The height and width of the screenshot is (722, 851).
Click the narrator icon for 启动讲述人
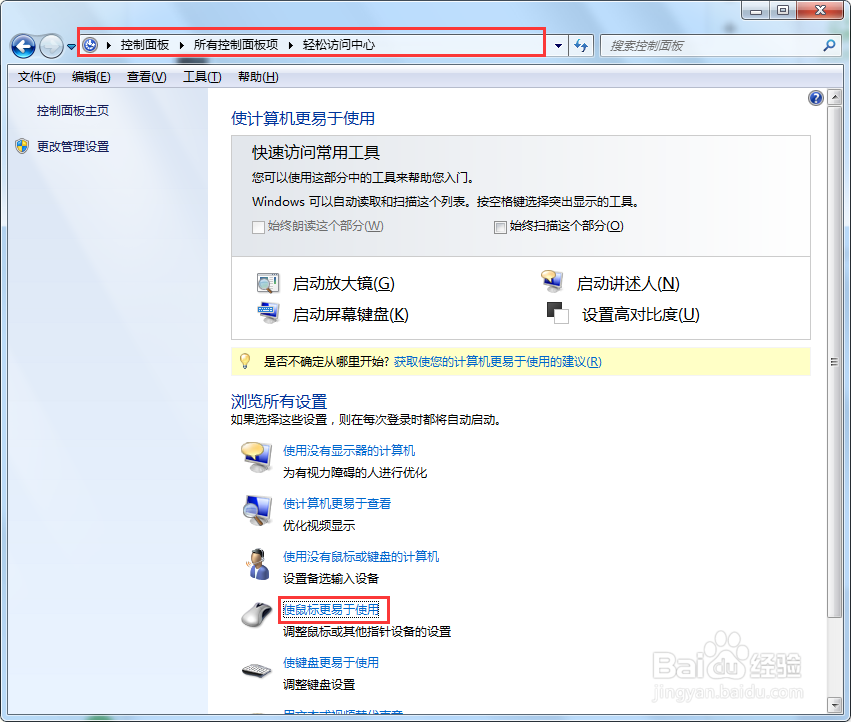pyautogui.click(x=552, y=281)
